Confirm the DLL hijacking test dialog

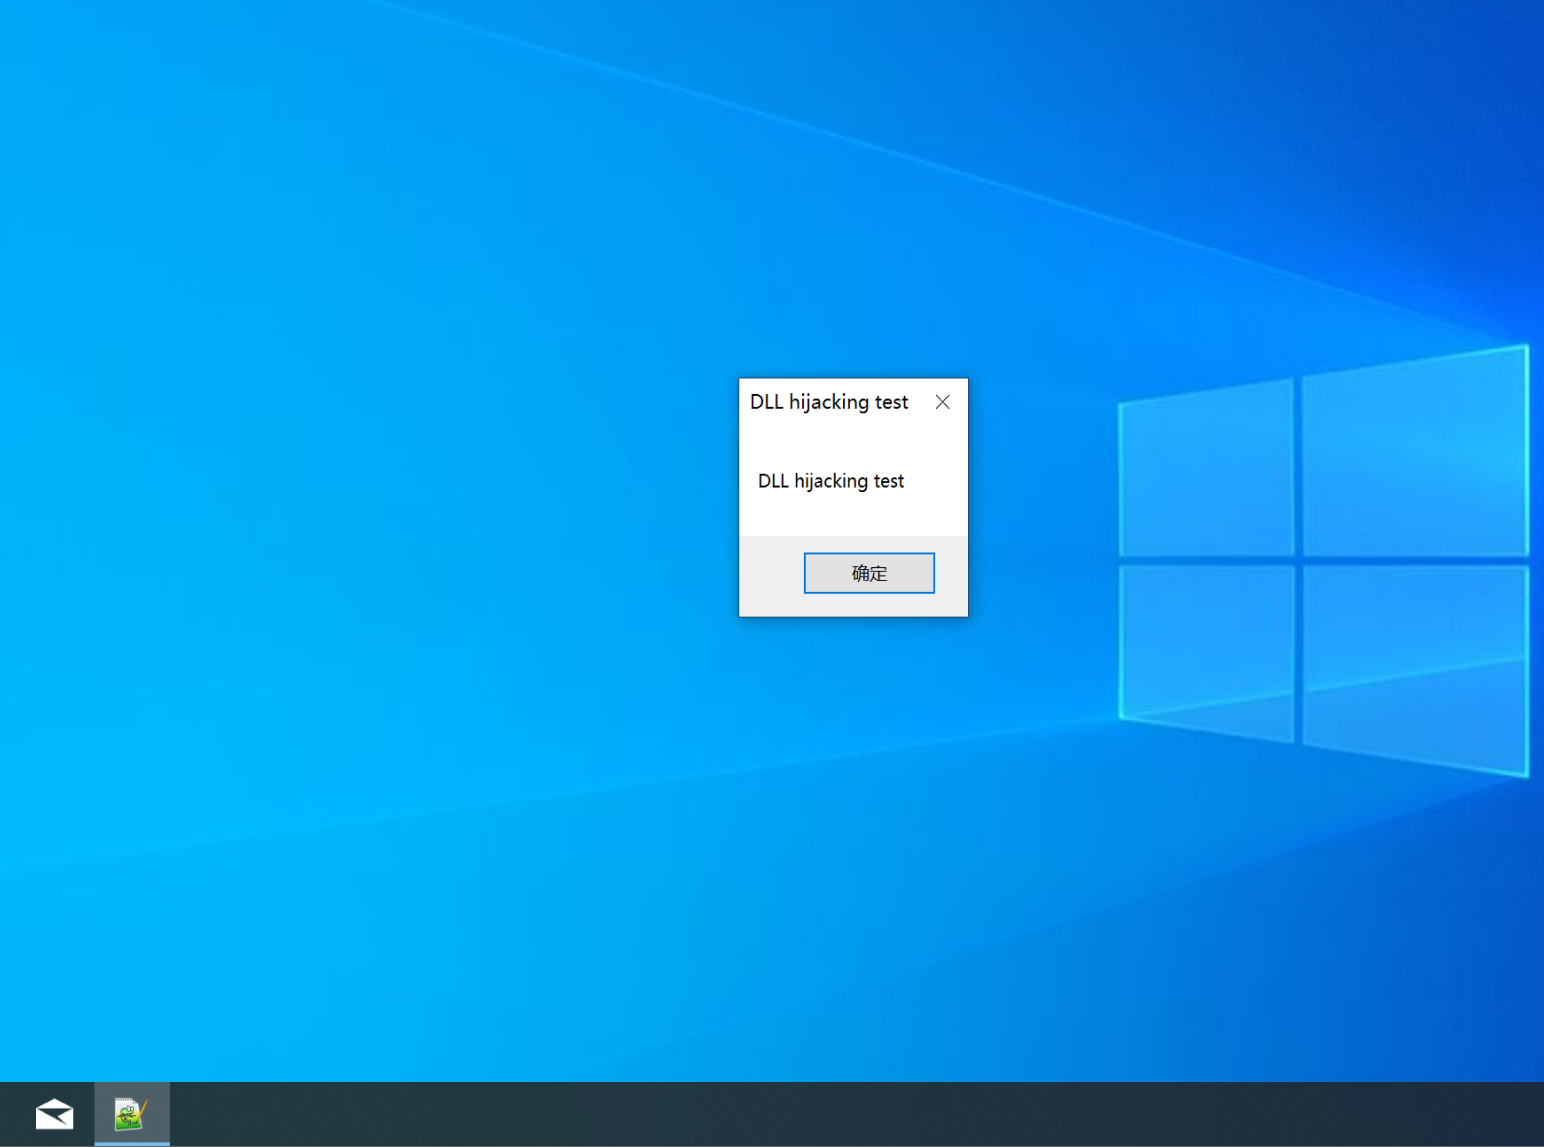pyautogui.click(x=868, y=572)
